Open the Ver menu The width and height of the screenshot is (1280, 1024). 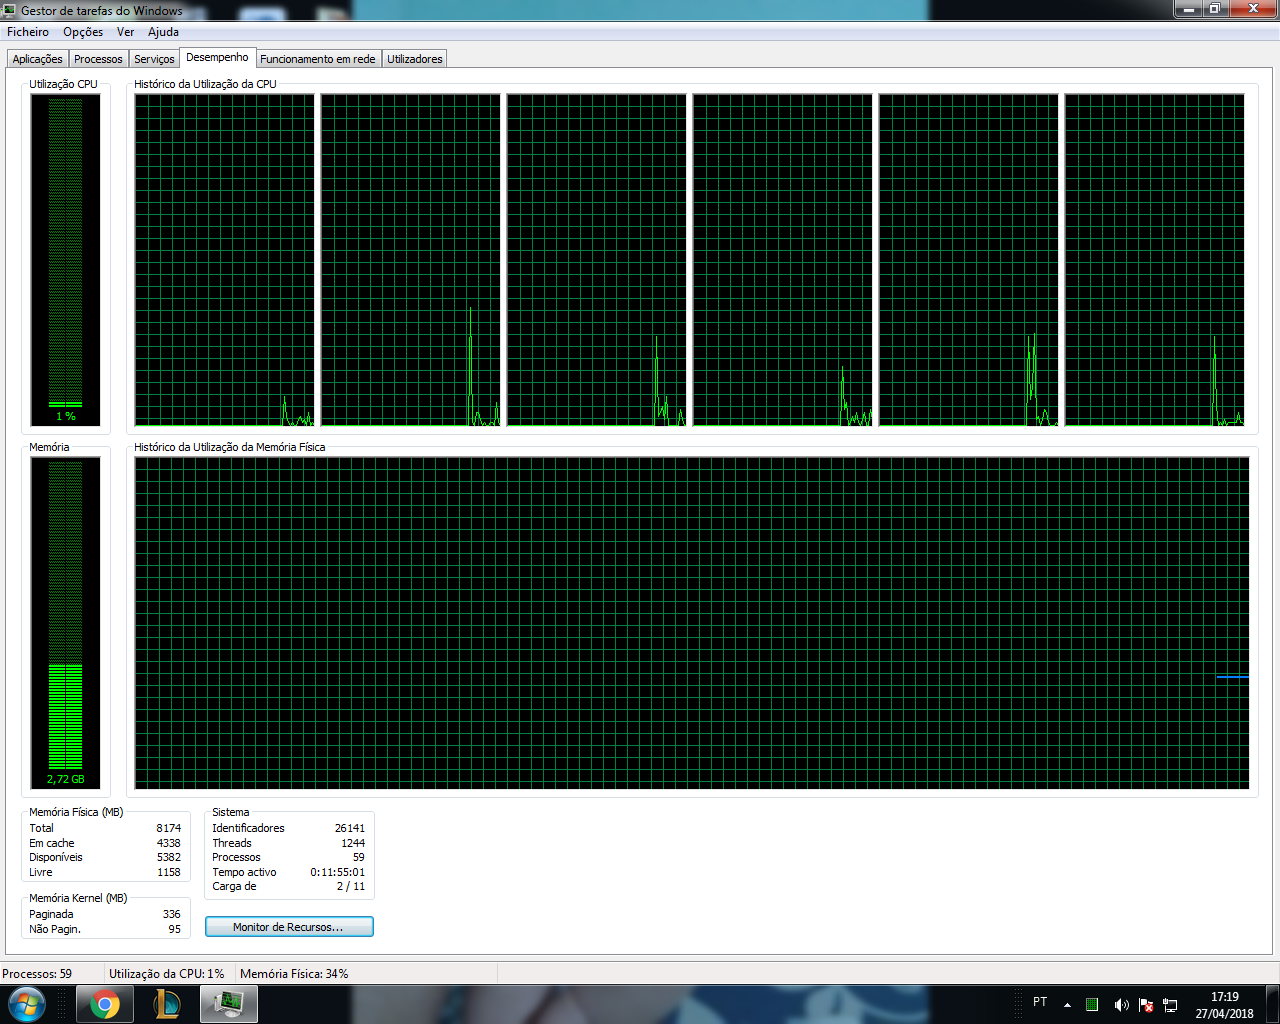point(125,32)
